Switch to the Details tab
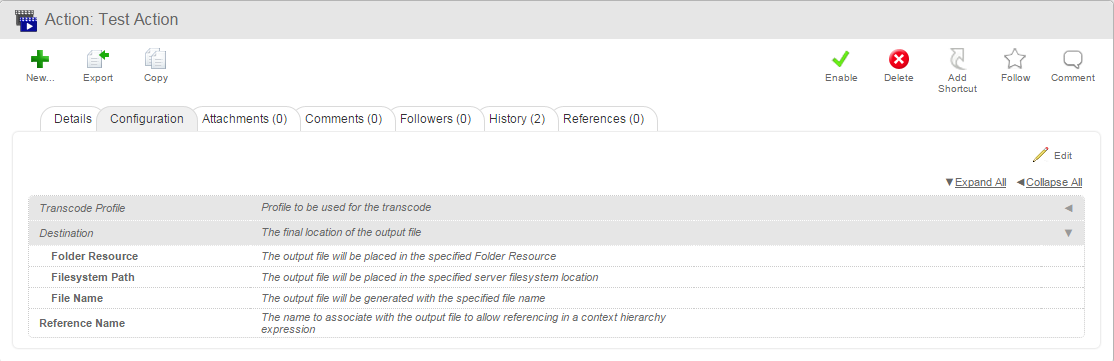The width and height of the screenshot is (1114, 361). coord(72,119)
